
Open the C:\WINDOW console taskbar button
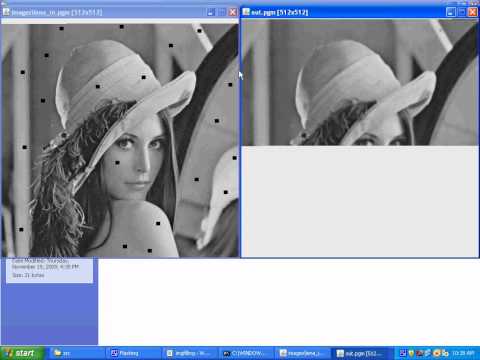247,353
